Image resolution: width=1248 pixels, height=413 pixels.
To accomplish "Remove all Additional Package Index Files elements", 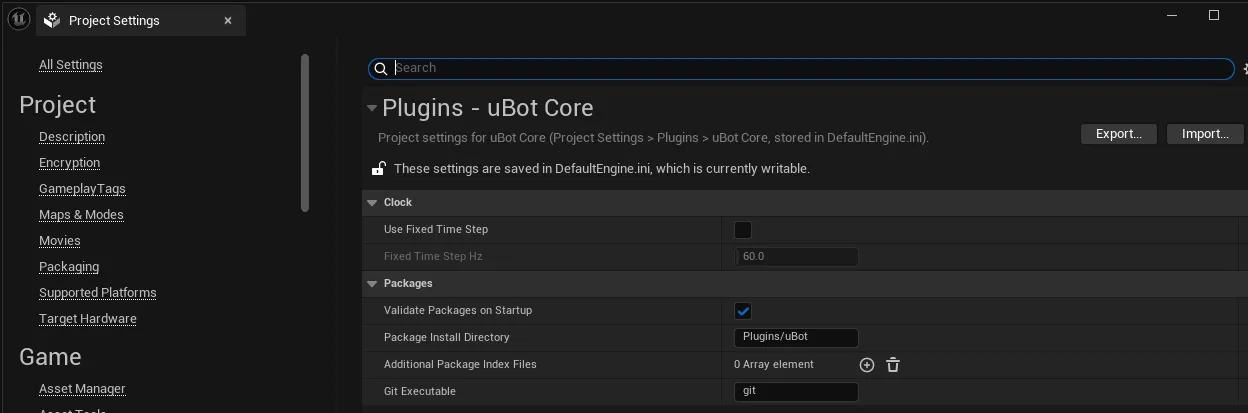I will click(x=893, y=365).
